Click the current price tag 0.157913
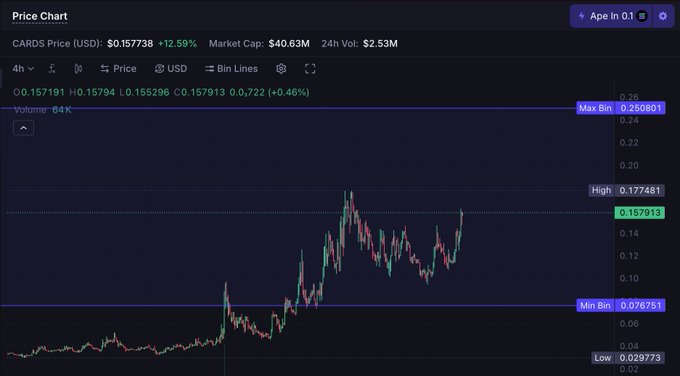 point(639,213)
